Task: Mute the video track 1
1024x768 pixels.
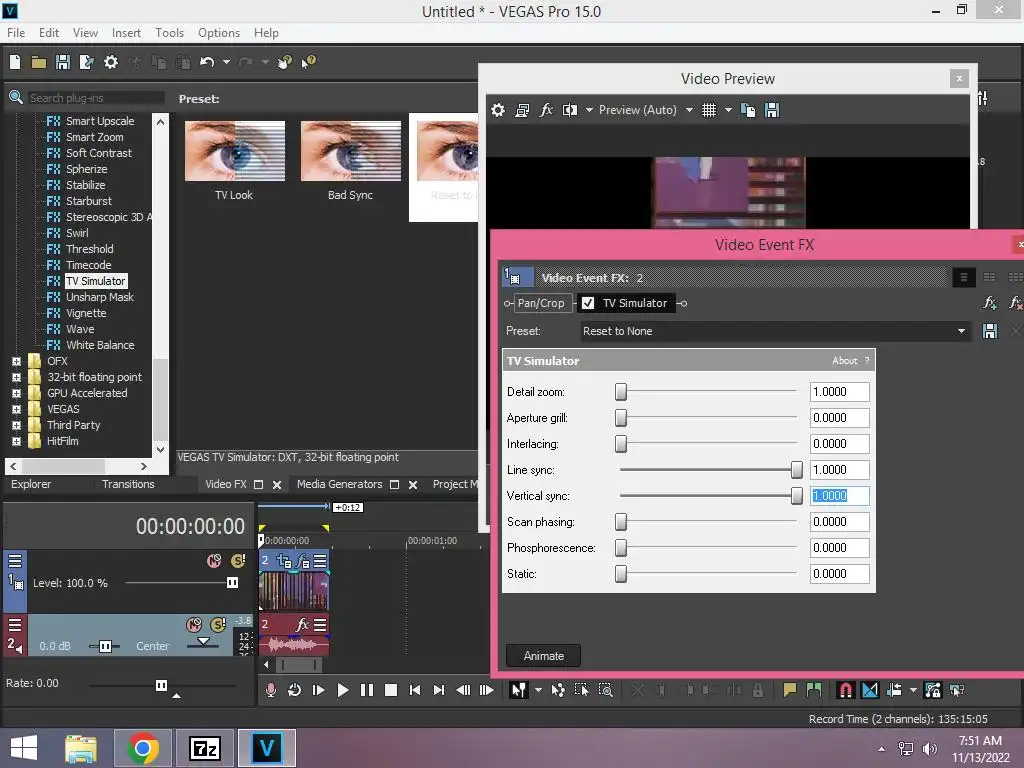Action: click(214, 560)
